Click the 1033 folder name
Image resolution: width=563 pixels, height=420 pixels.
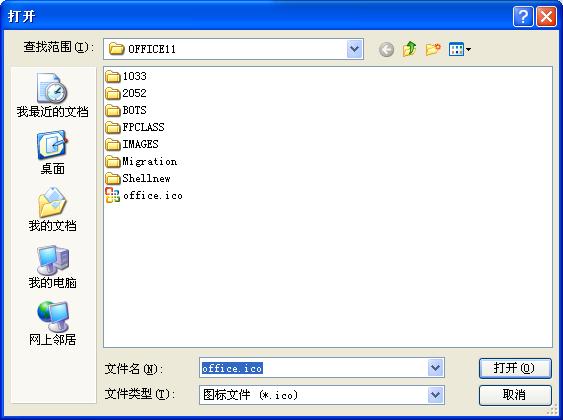(135, 76)
